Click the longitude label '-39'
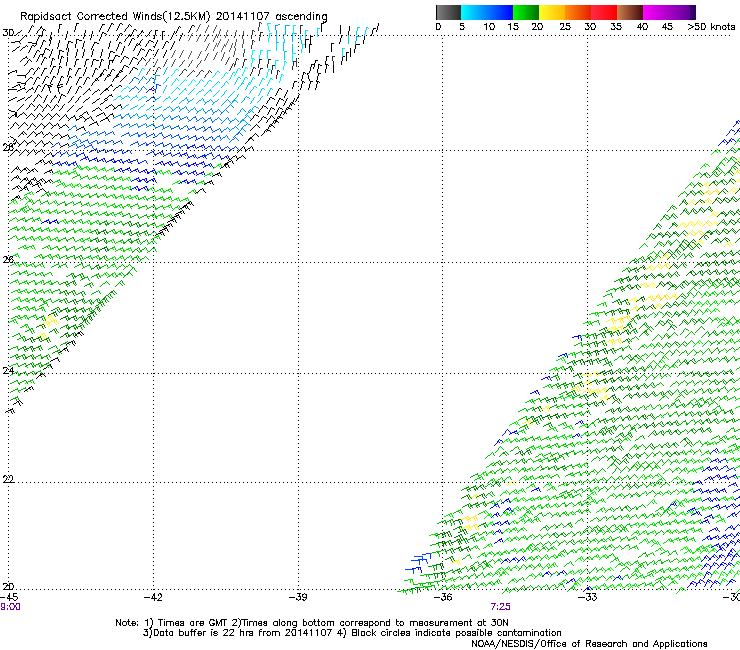This screenshot has height=650, width=740. coord(298,597)
